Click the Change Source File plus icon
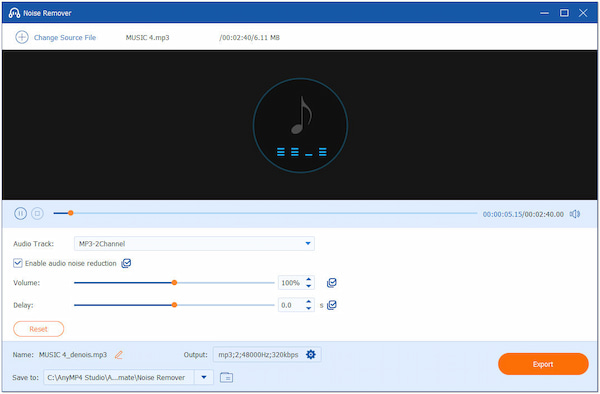Viewport: 600px width, 394px height. click(22, 37)
